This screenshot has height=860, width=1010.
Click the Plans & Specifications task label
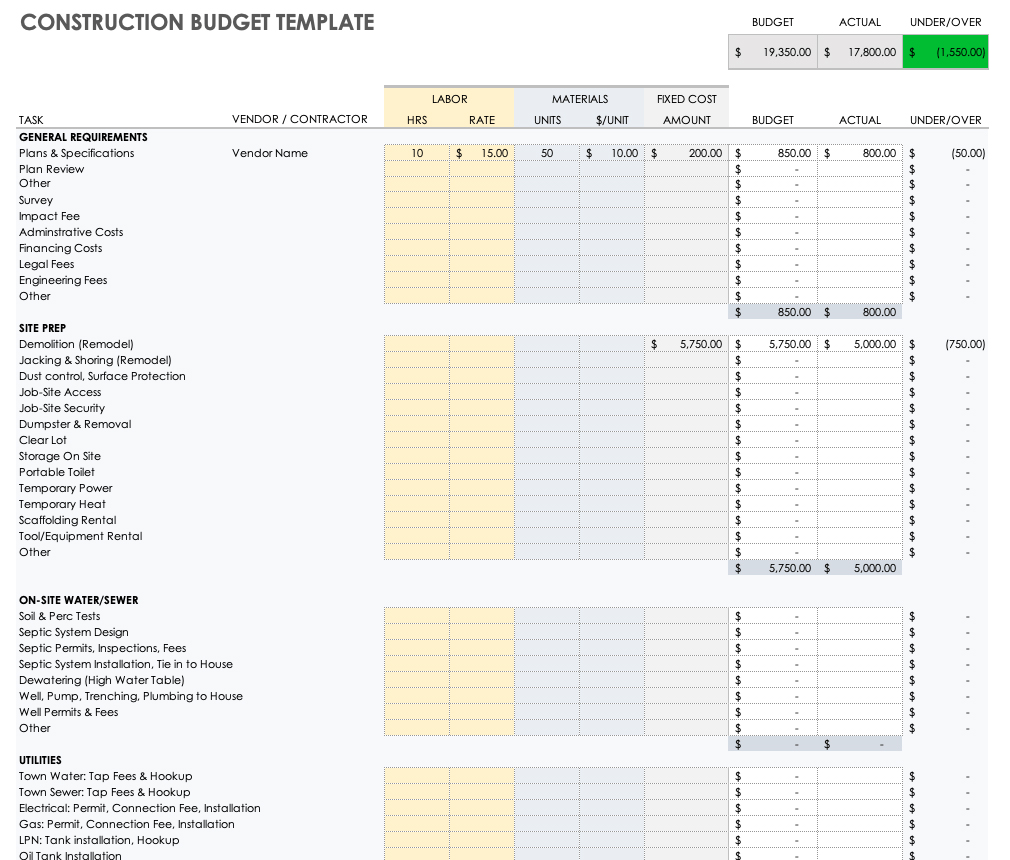(x=76, y=153)
